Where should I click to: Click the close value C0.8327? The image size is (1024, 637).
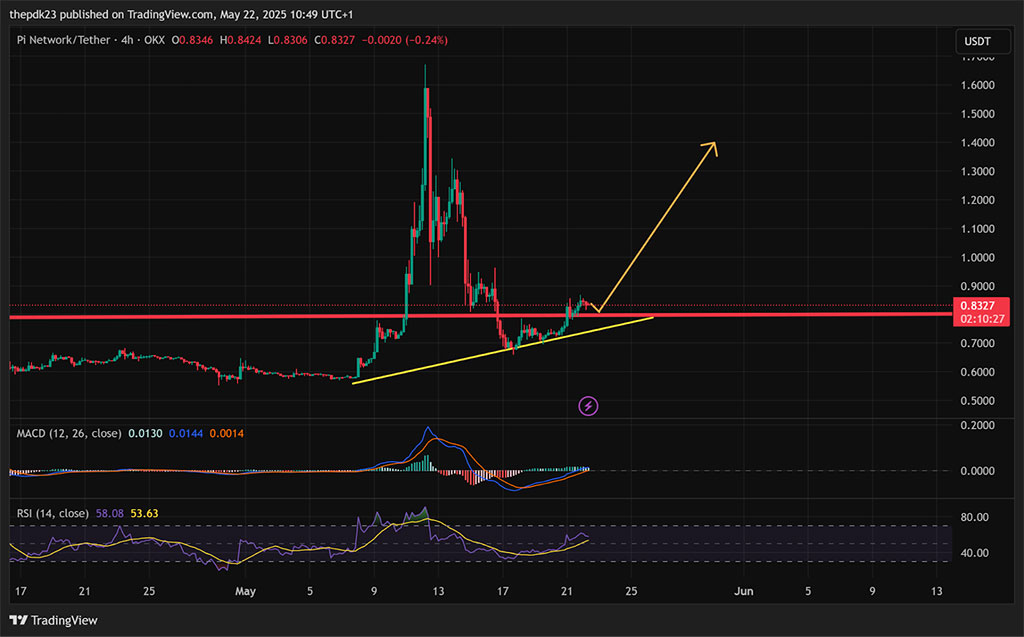(334, 40)
